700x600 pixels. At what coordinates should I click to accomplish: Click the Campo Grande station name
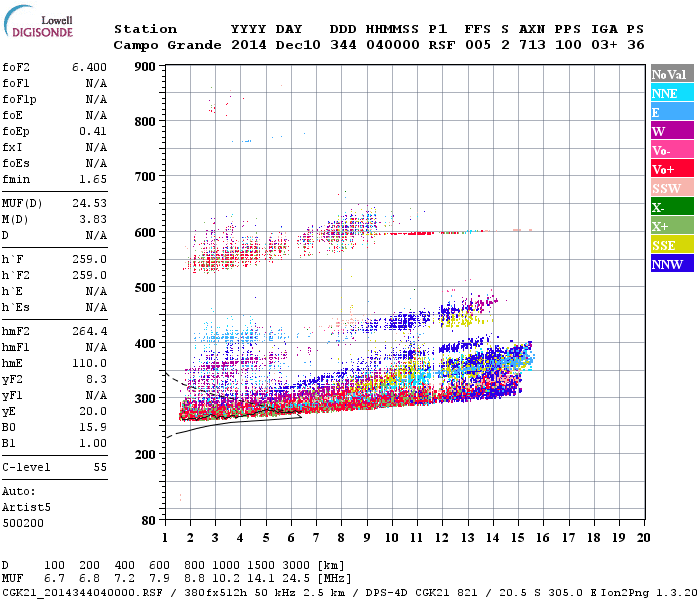[x=167, y=45]
